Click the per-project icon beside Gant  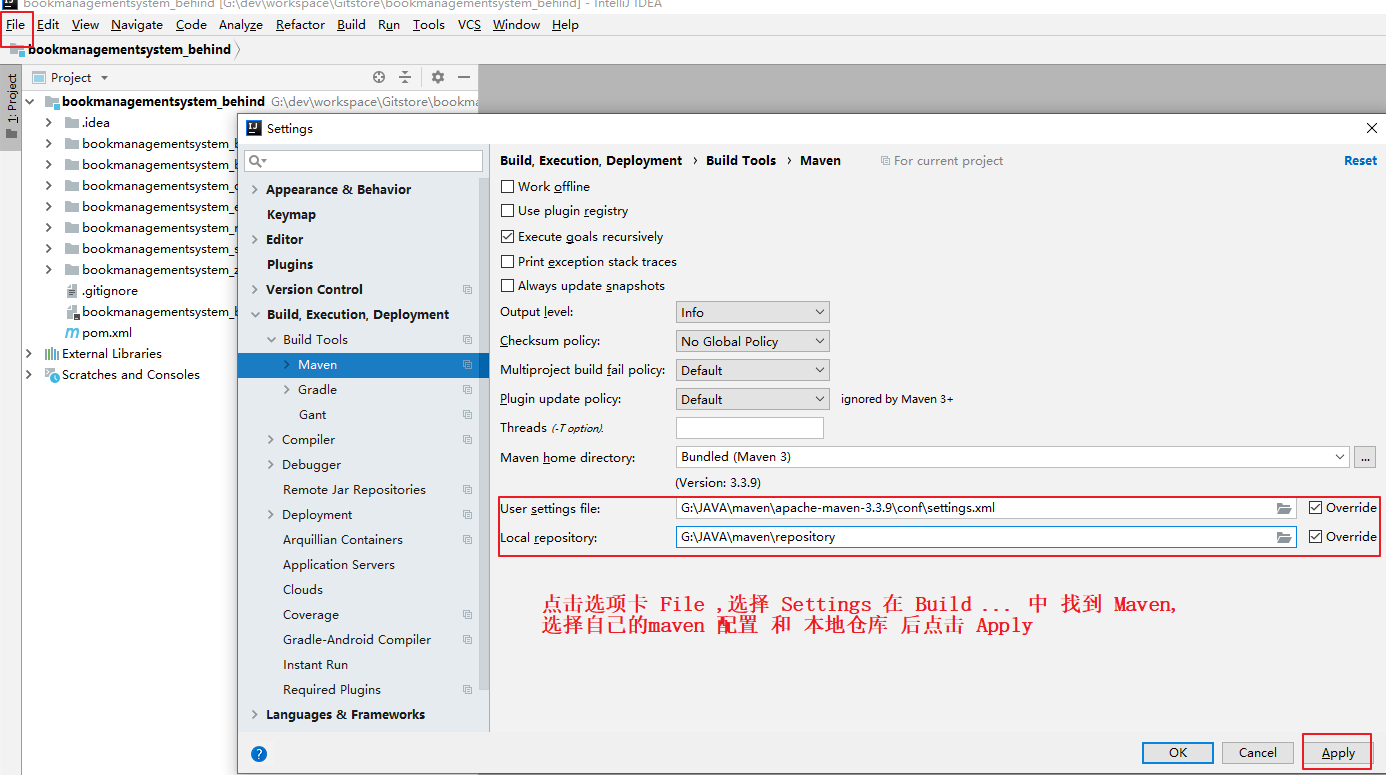tap(467, 415)
